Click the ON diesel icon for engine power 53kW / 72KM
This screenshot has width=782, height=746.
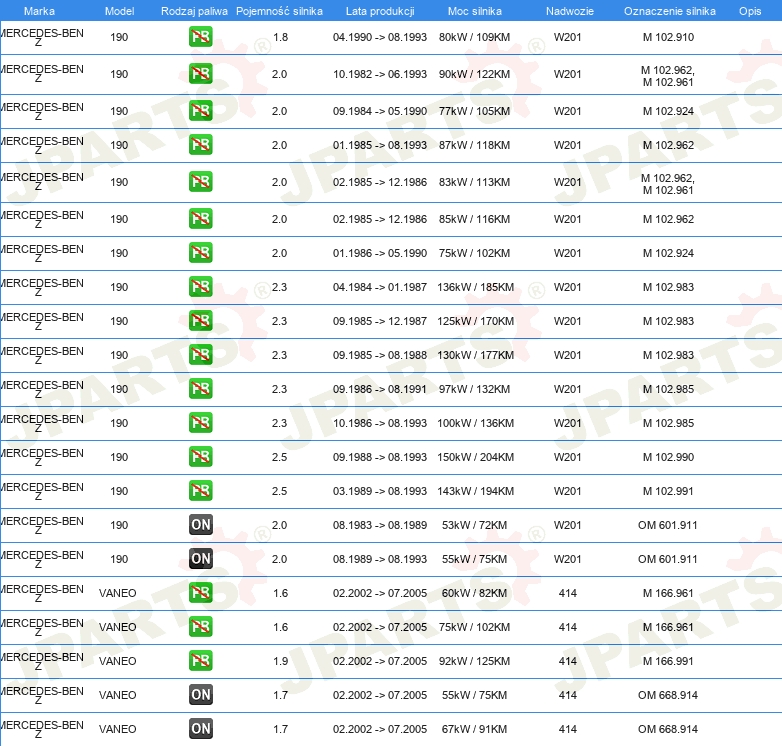(x=201, y=525)
